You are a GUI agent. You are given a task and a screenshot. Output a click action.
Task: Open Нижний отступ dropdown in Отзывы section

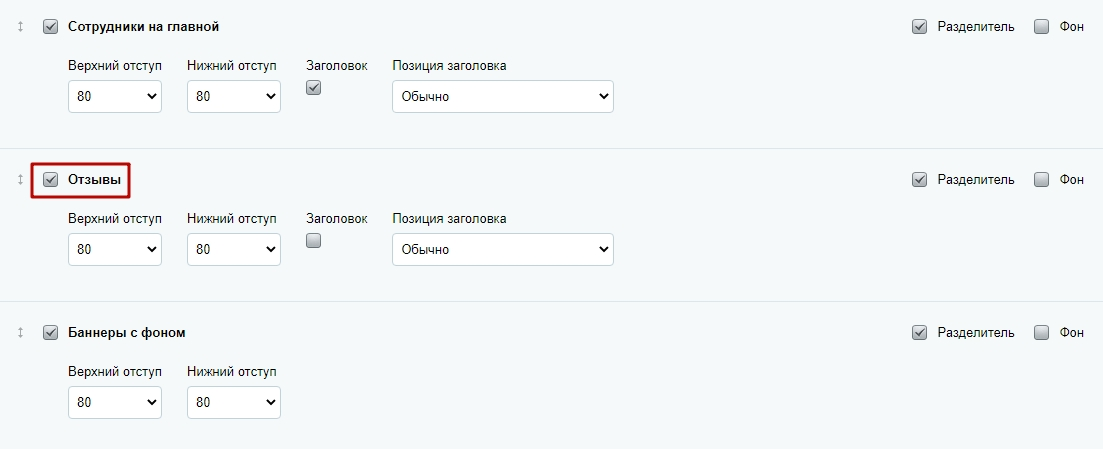coord(233,250)
